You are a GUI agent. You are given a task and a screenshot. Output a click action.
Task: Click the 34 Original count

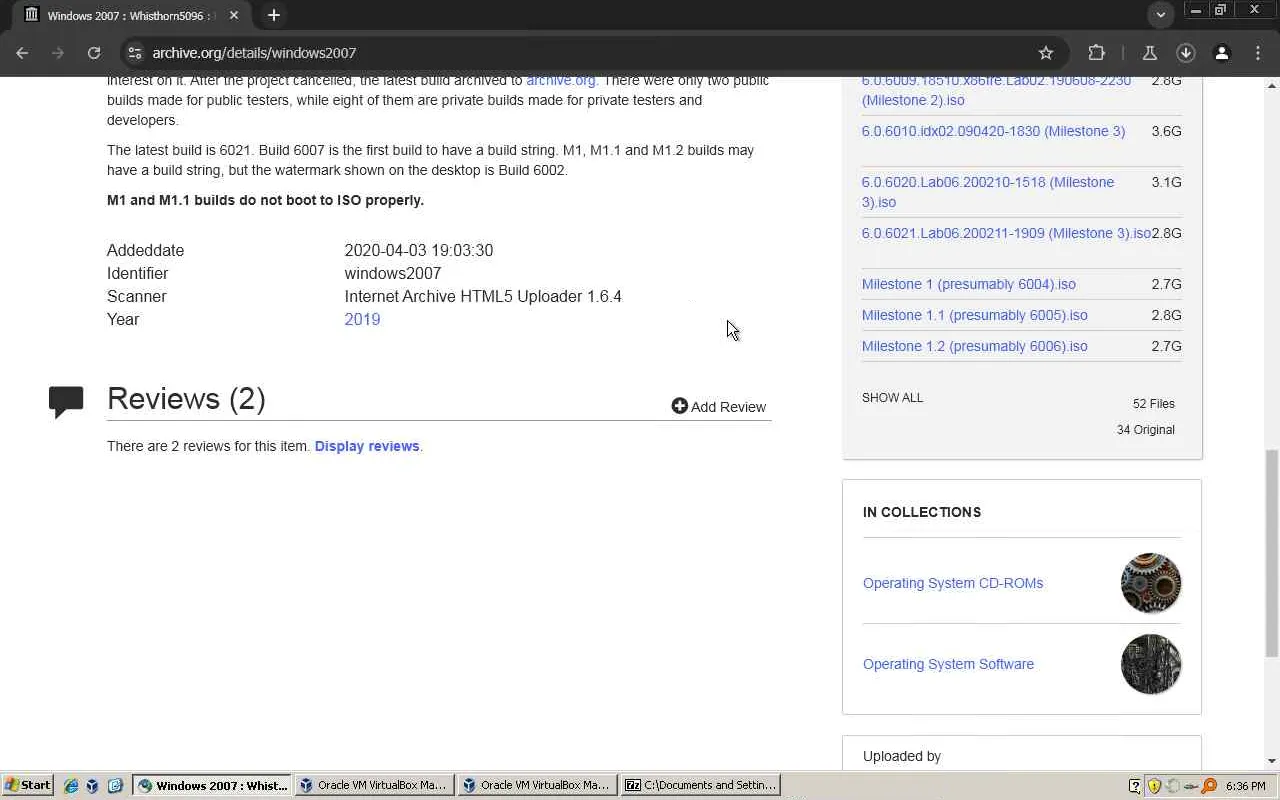pyautogui.click(x=1146, y=430)
